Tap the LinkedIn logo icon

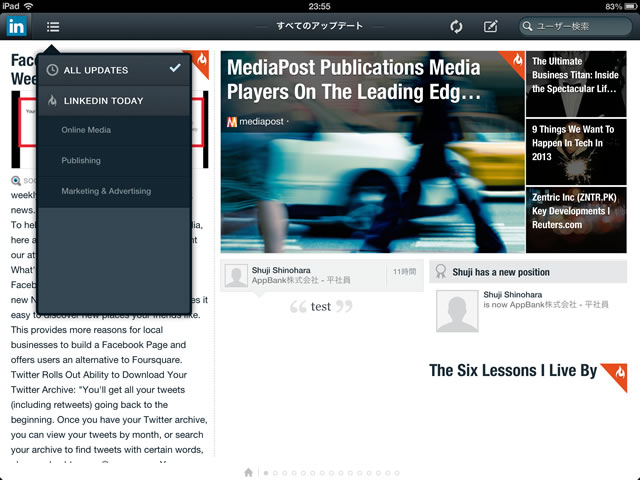click(16, 27)
